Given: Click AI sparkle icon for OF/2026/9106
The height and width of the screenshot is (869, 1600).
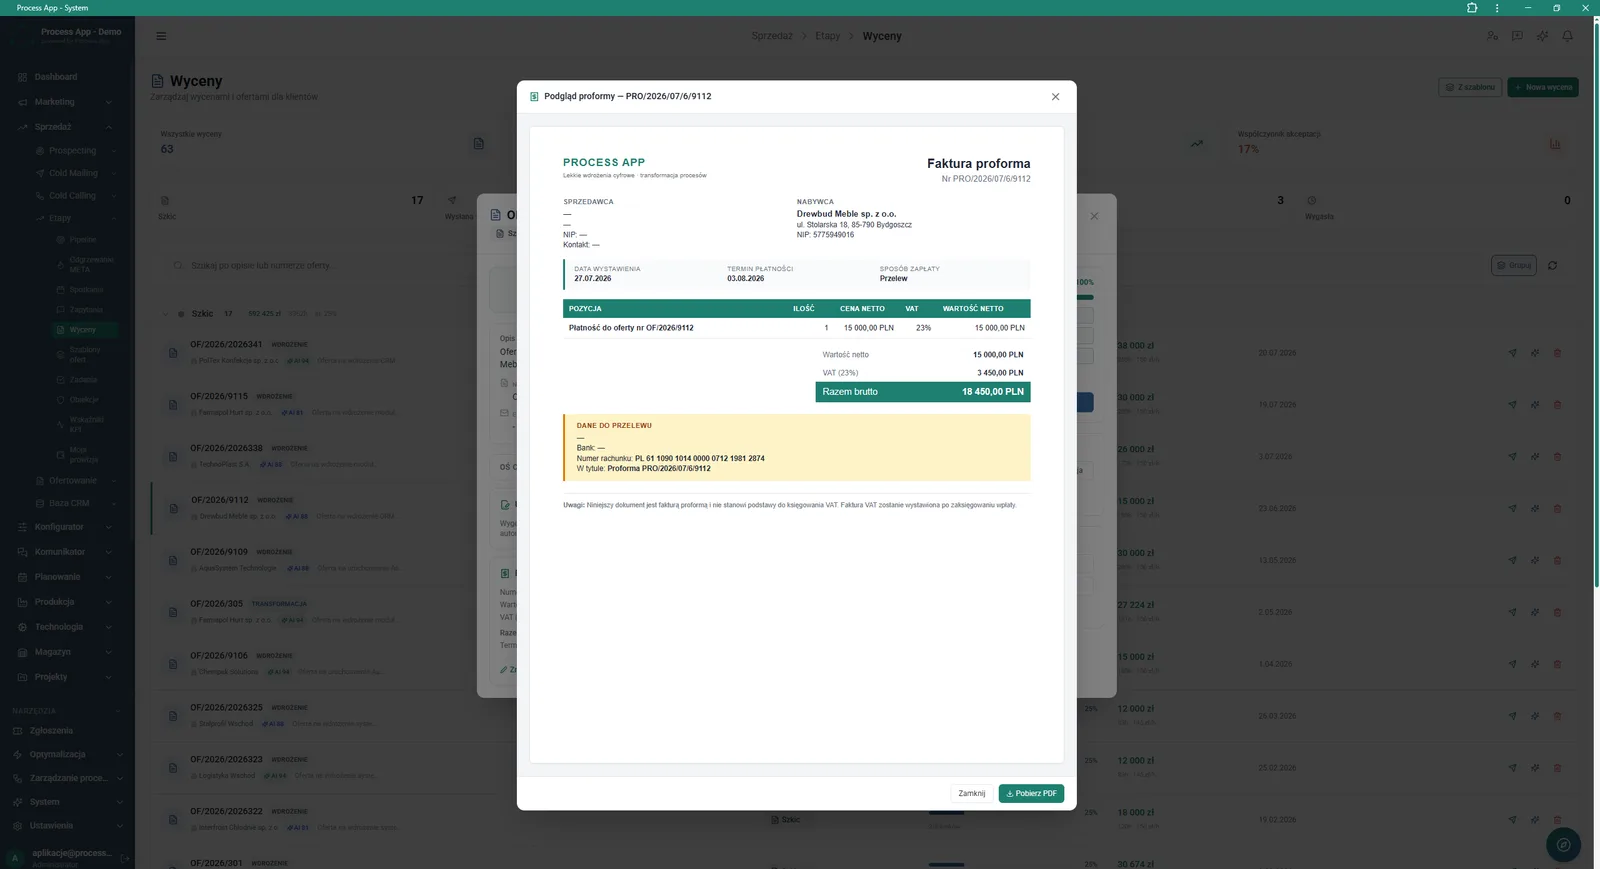Looking at the screenshot, I should tap(1535, 664).
